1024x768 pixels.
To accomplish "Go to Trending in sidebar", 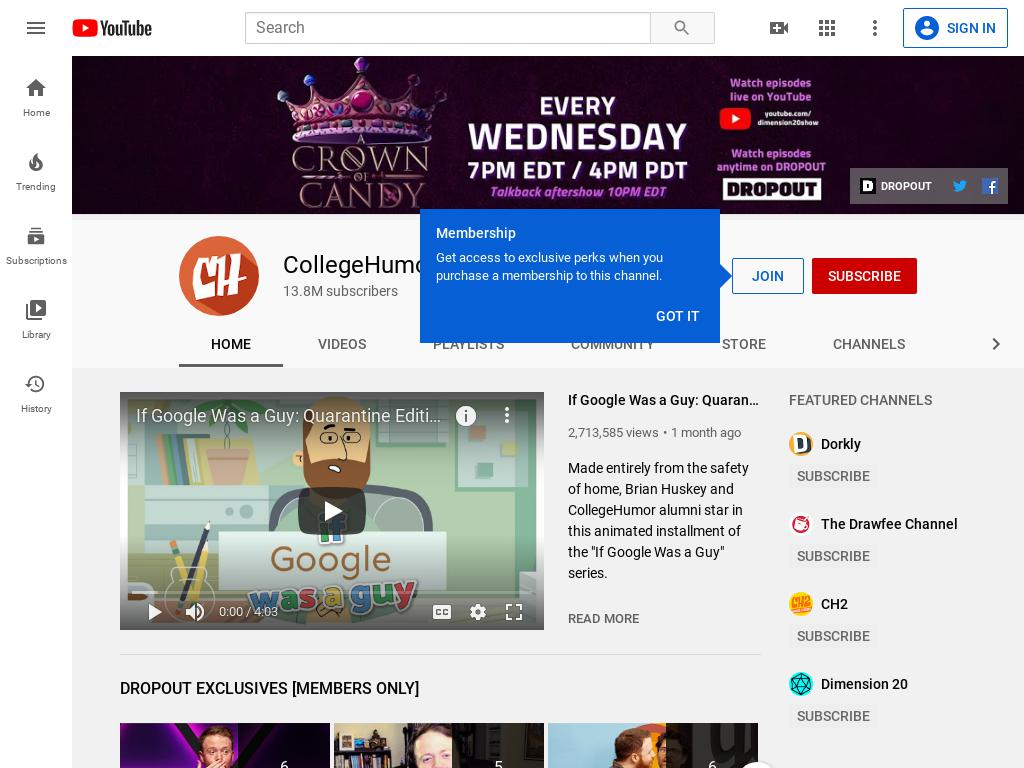I will tap(36, 171).
